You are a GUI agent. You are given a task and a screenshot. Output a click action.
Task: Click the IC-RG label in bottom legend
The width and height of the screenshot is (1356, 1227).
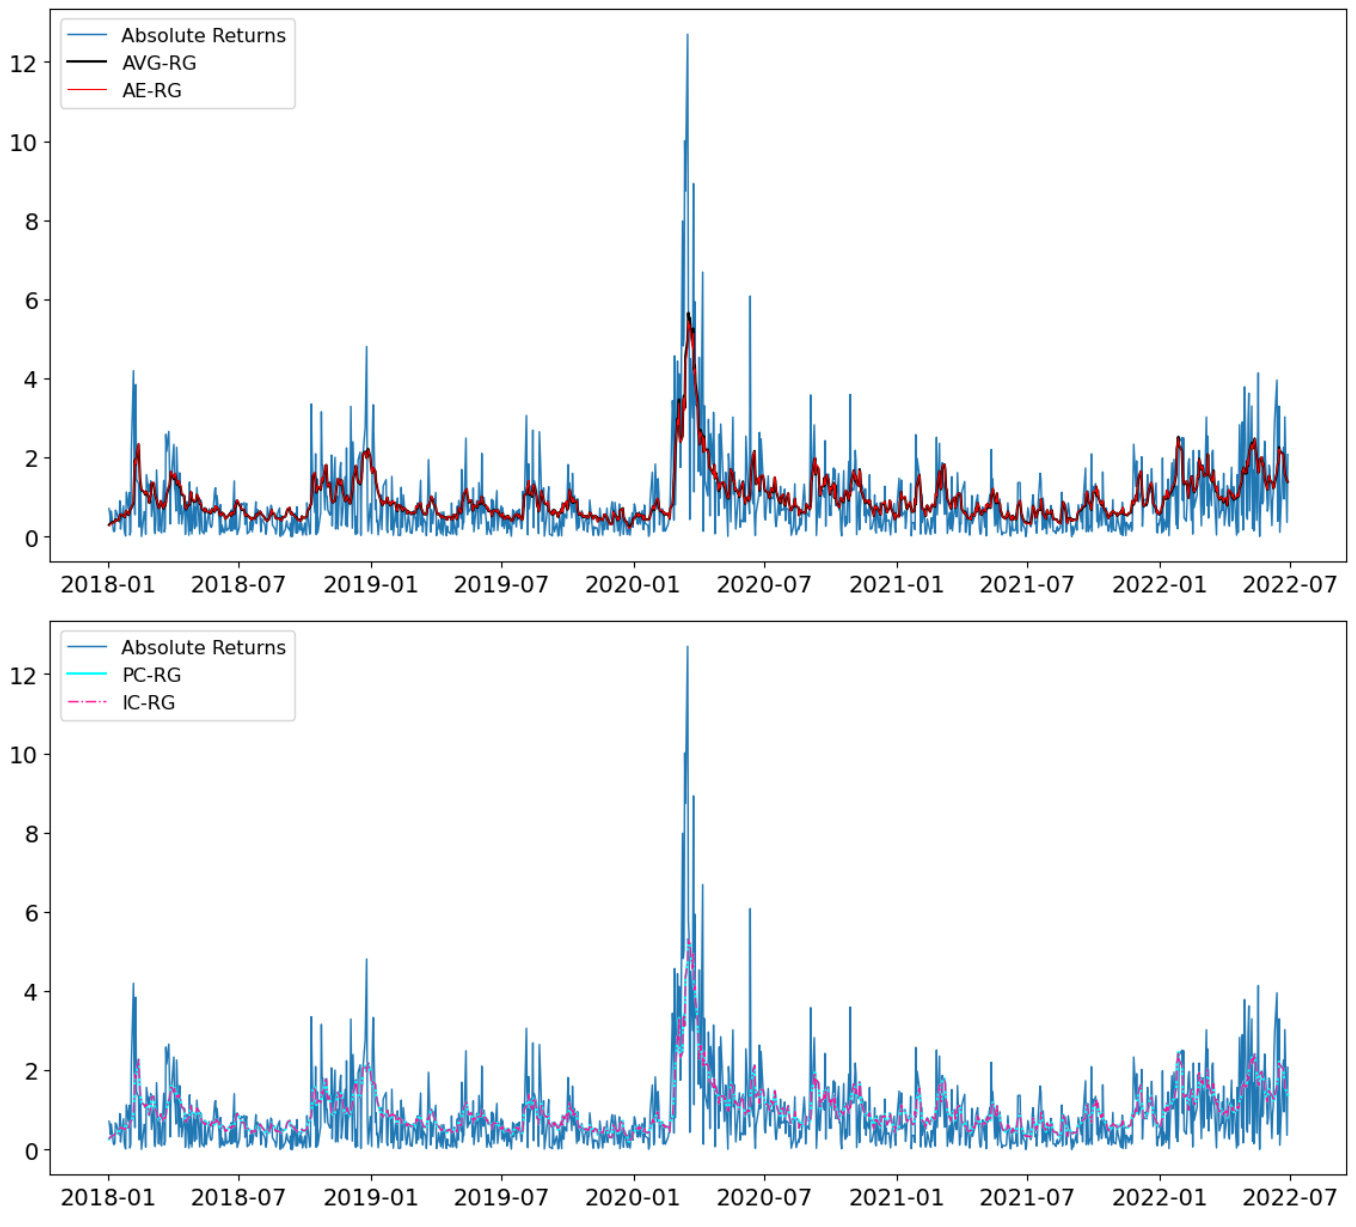coord(148,703)
